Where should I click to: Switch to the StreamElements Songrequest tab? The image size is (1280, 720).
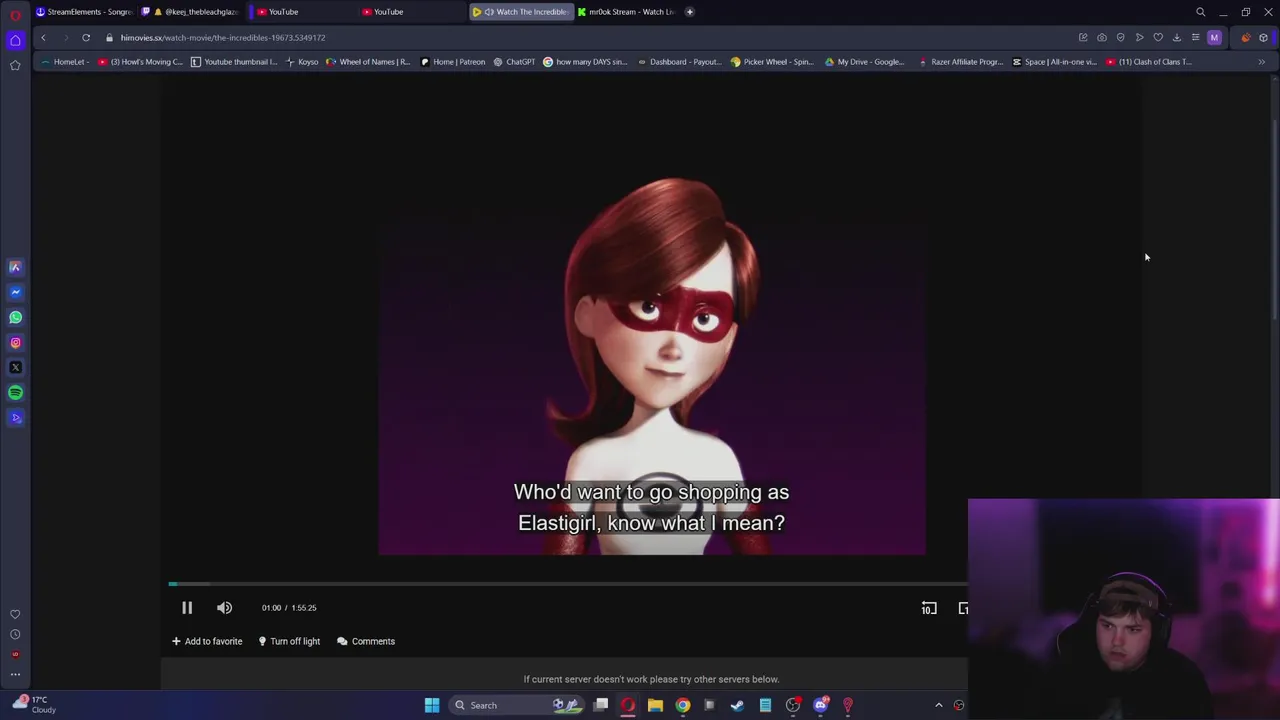point(84,12)
